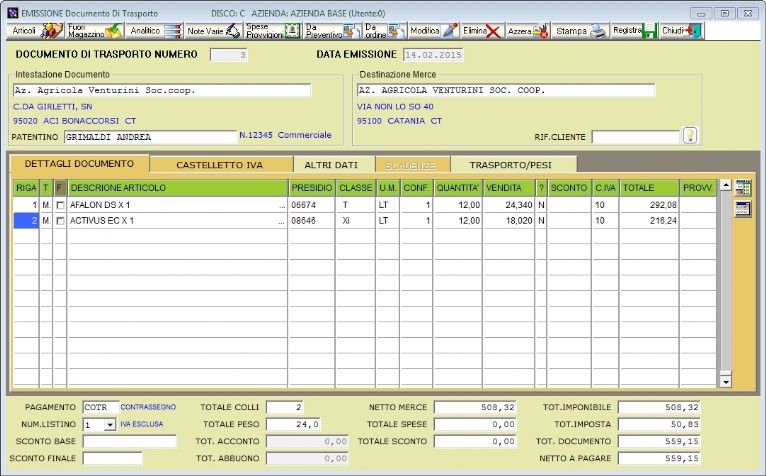Click the Destinazione Merce name field
This screenshot has height=476, width=766.
[x=506, y=90]
